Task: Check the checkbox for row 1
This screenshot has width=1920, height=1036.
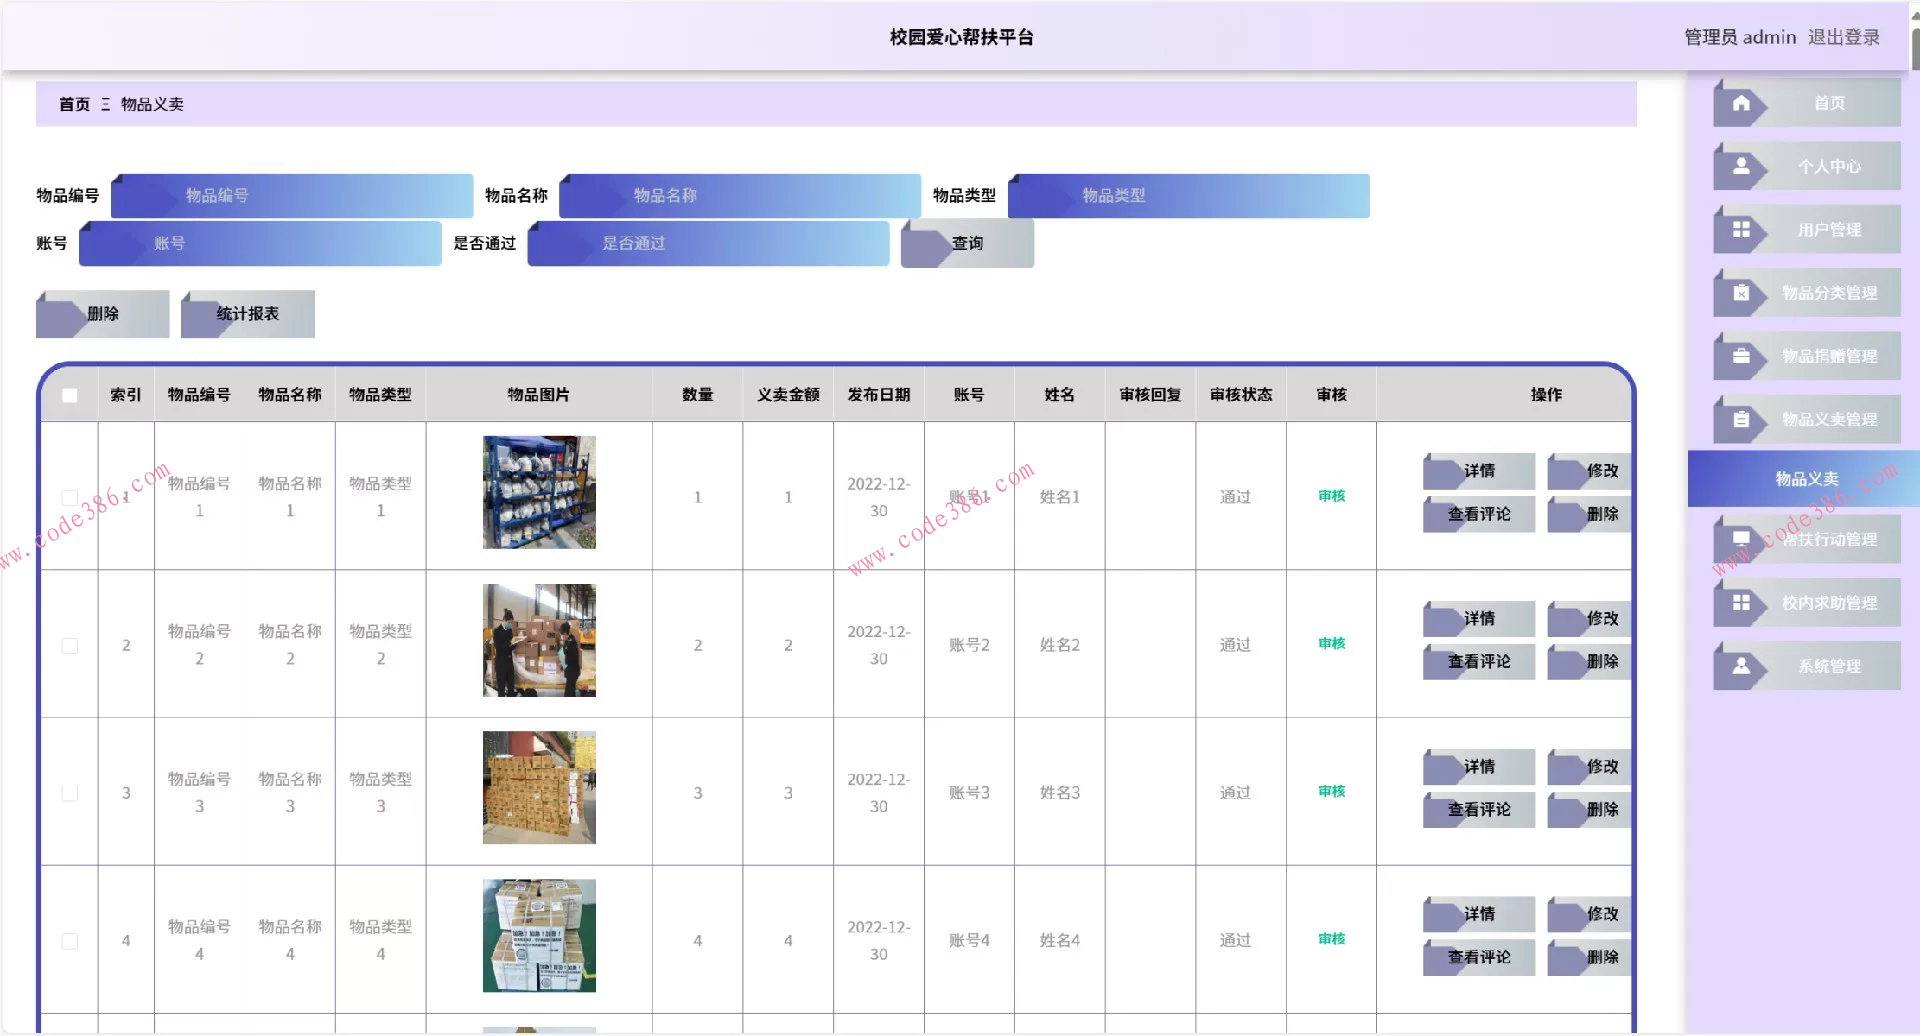Action: [70, 497]
